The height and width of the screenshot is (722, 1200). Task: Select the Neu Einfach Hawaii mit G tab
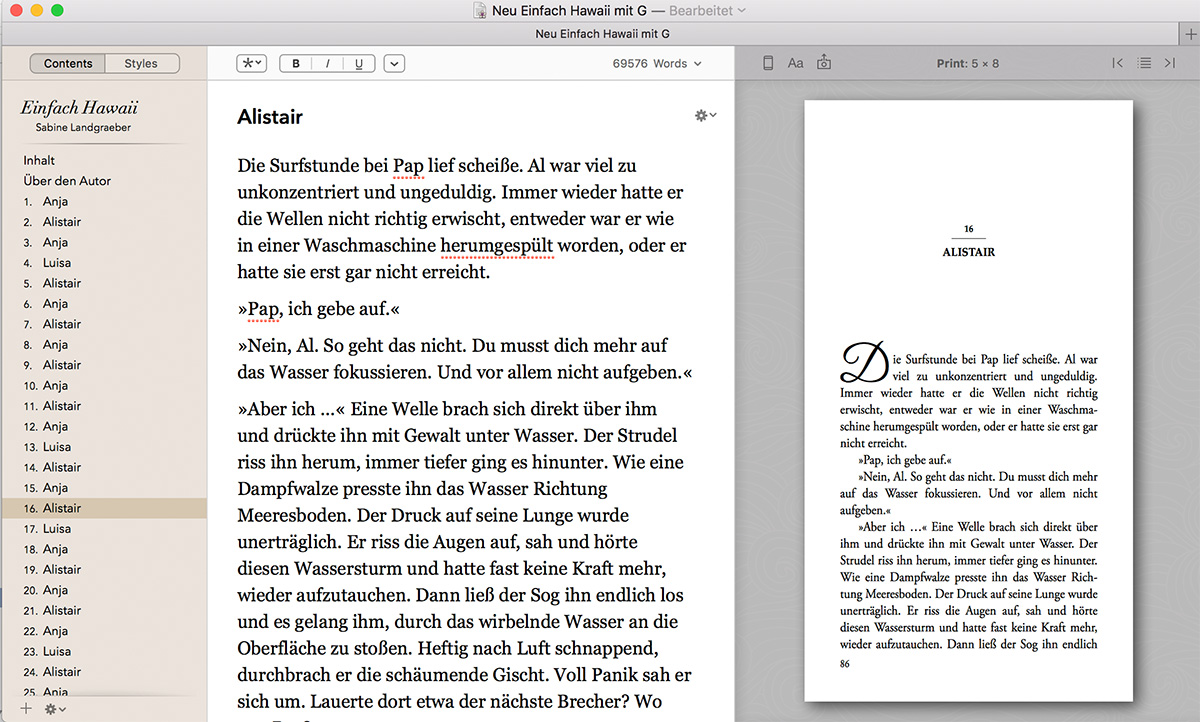602,34
